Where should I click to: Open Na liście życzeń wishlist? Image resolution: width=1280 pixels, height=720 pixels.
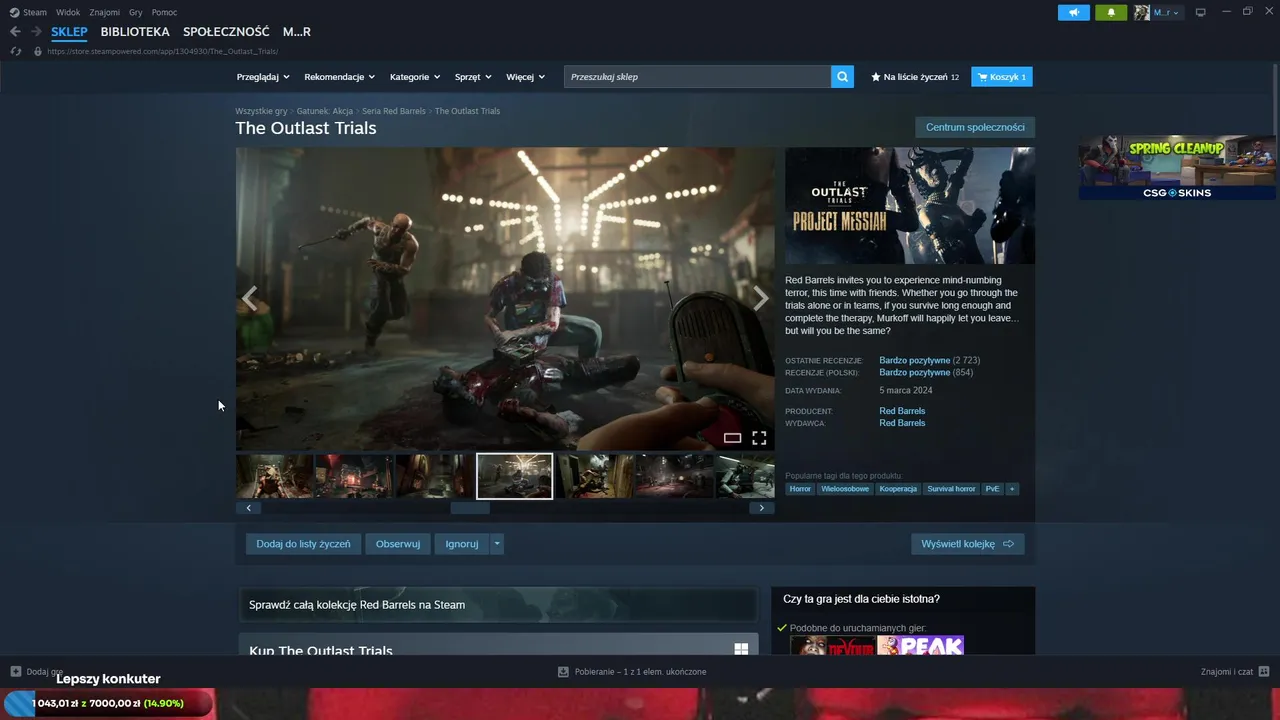click(915, 77)
